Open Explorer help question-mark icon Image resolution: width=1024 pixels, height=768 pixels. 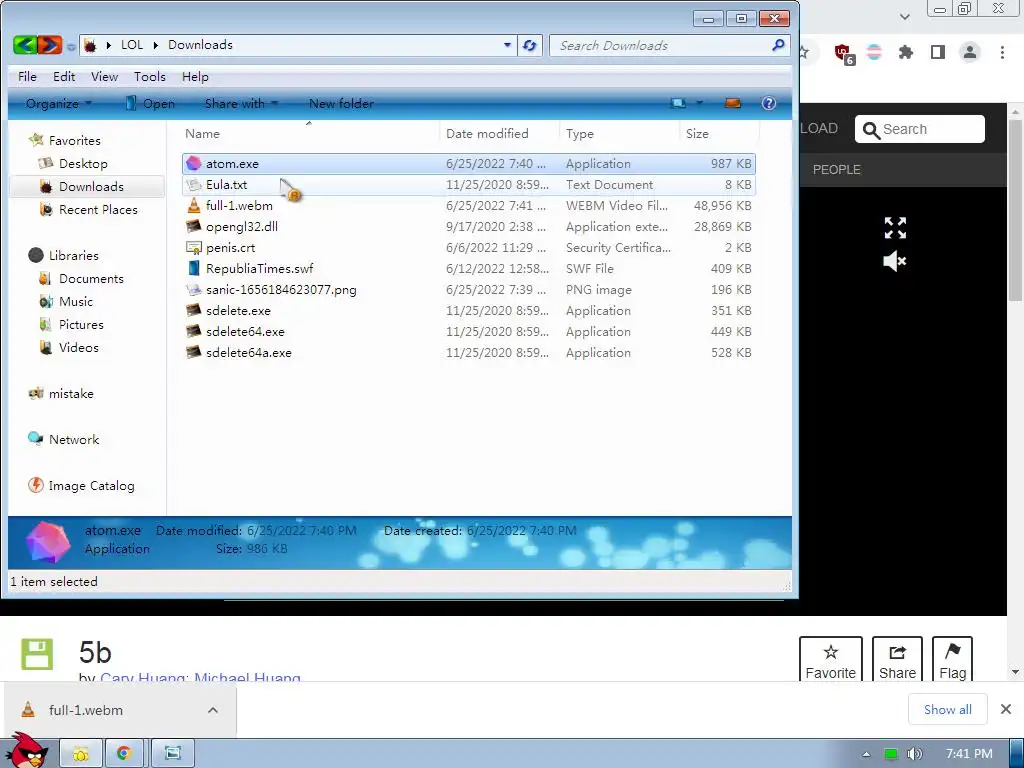[x=769, y=103]
